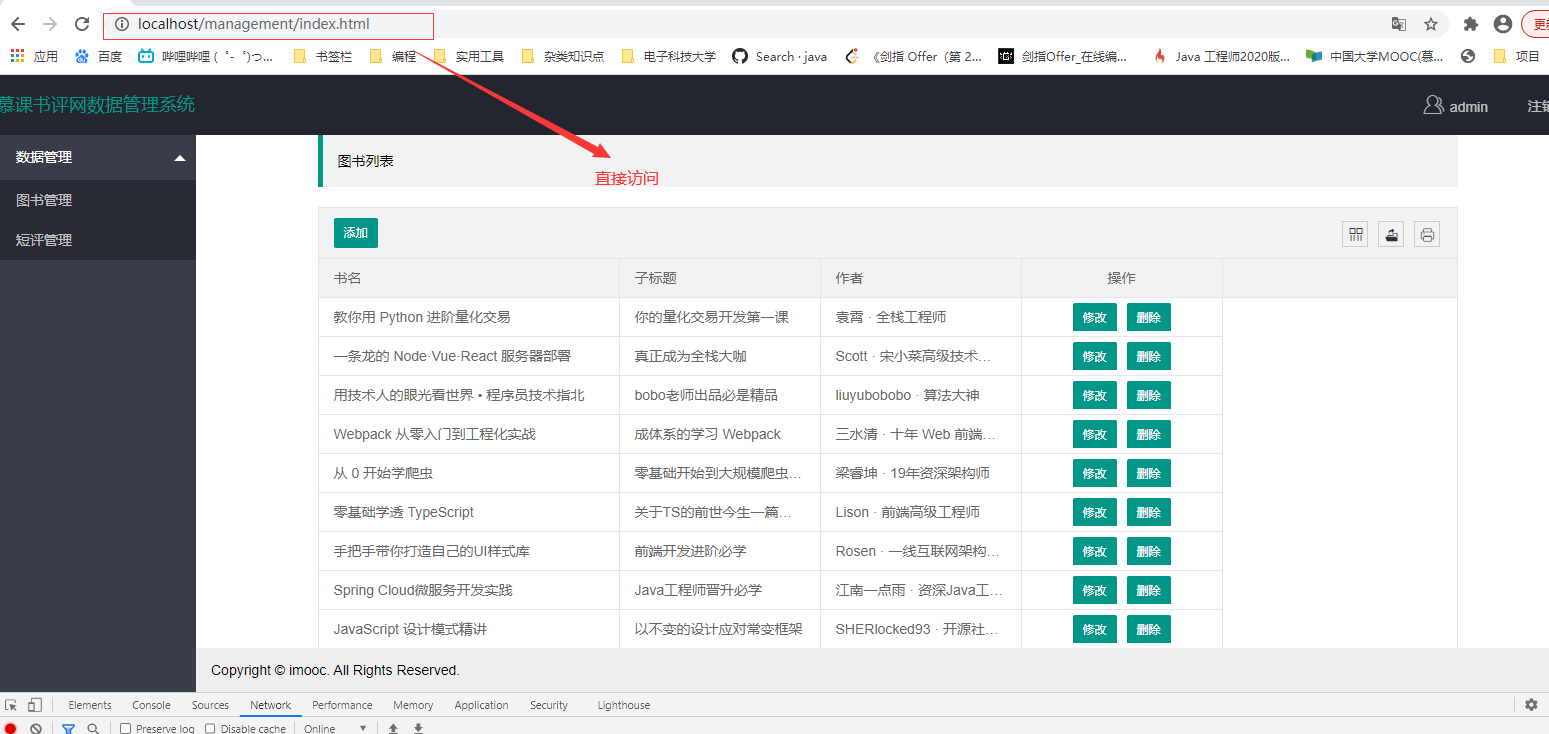Click the browser back arrow
The height and width of the screenshot is (734, 1549).
(18, 24)
